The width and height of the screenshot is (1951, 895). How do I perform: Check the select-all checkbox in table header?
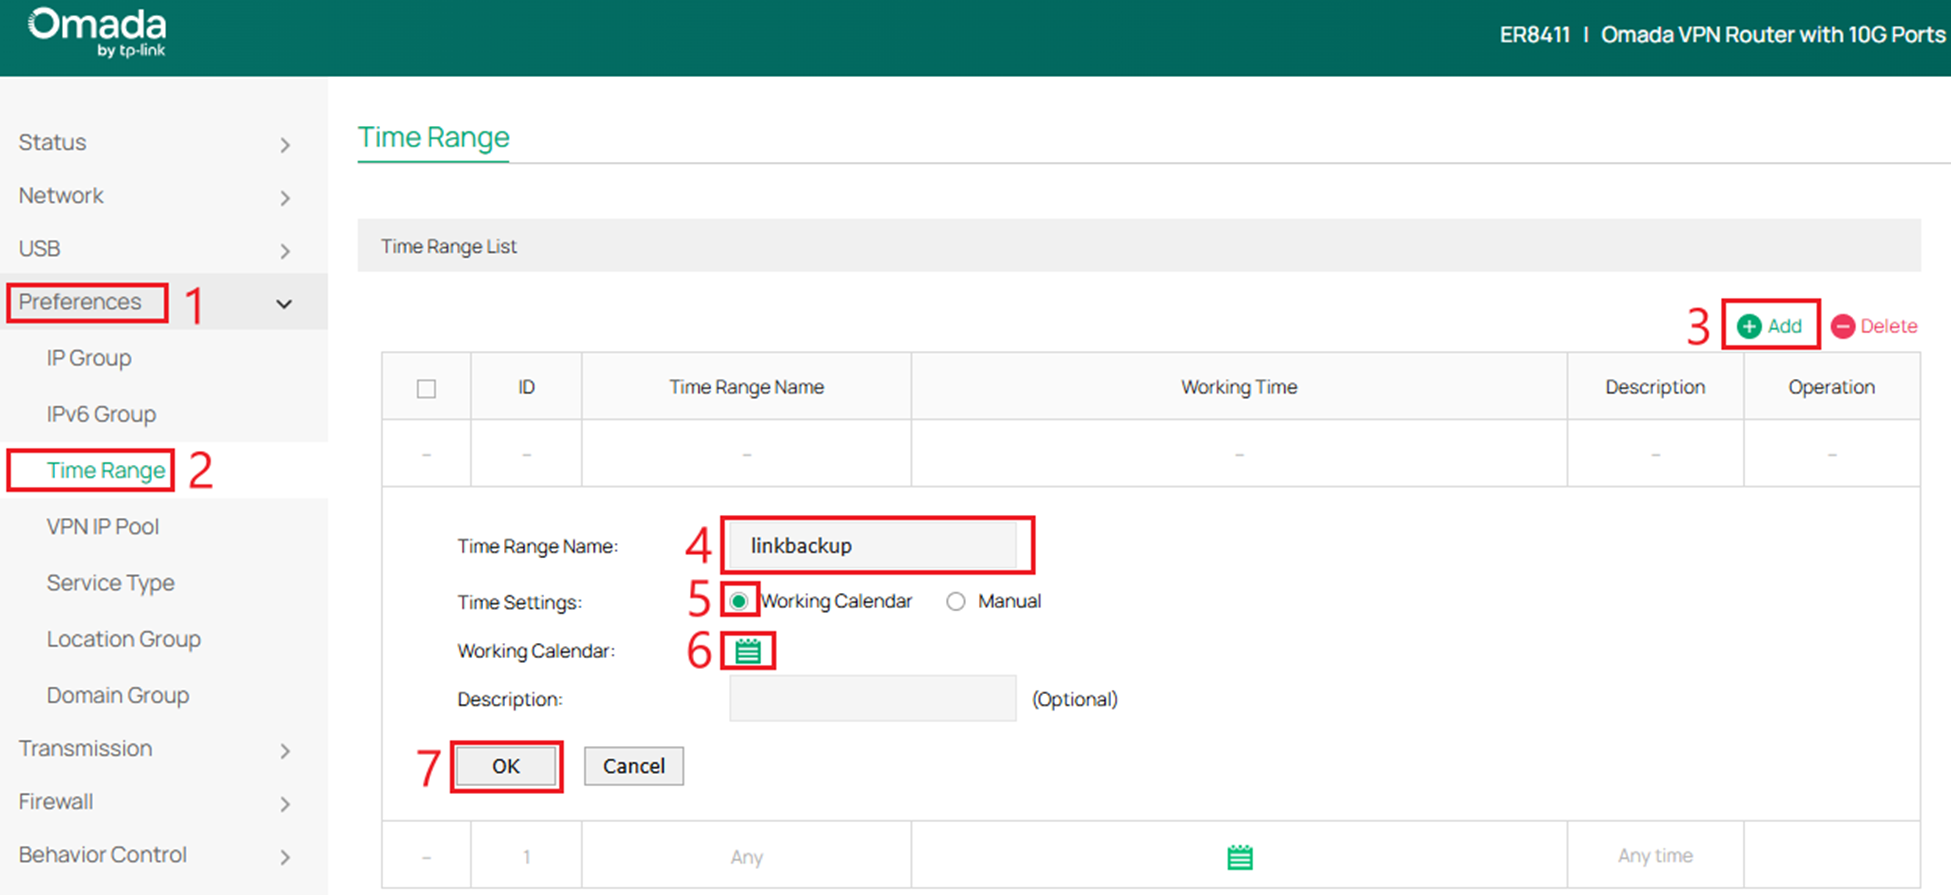[426, 388]
